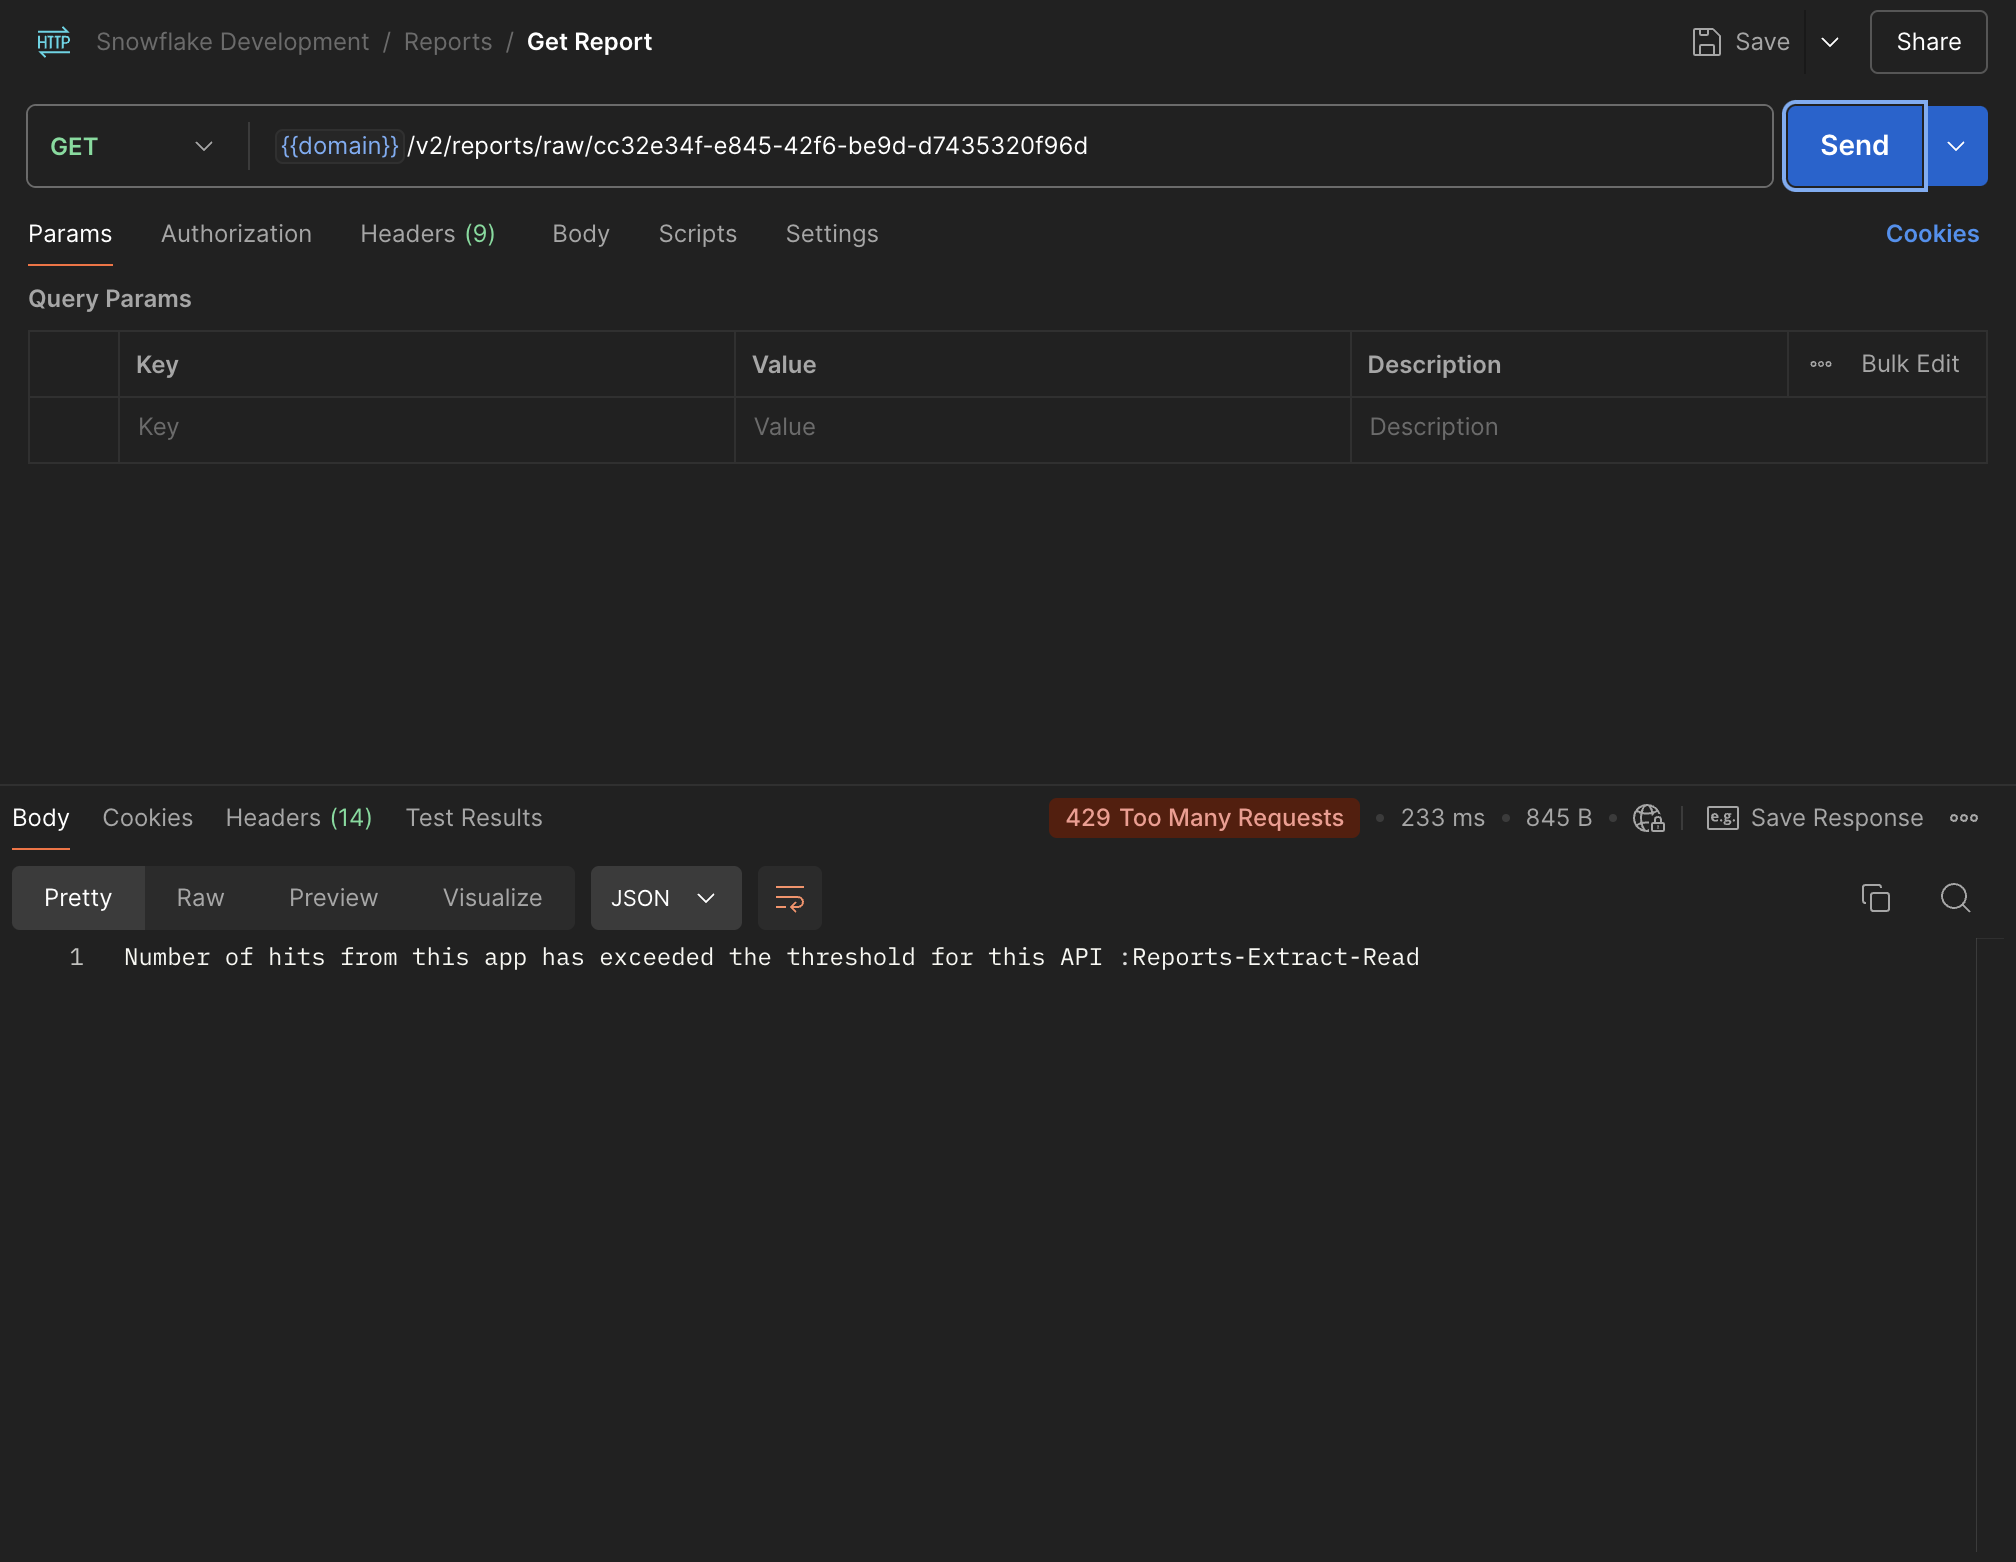Select the Pretty view mode
Image resolution: width=2016 pixels, height=1562 pixels.
(78, 898)
